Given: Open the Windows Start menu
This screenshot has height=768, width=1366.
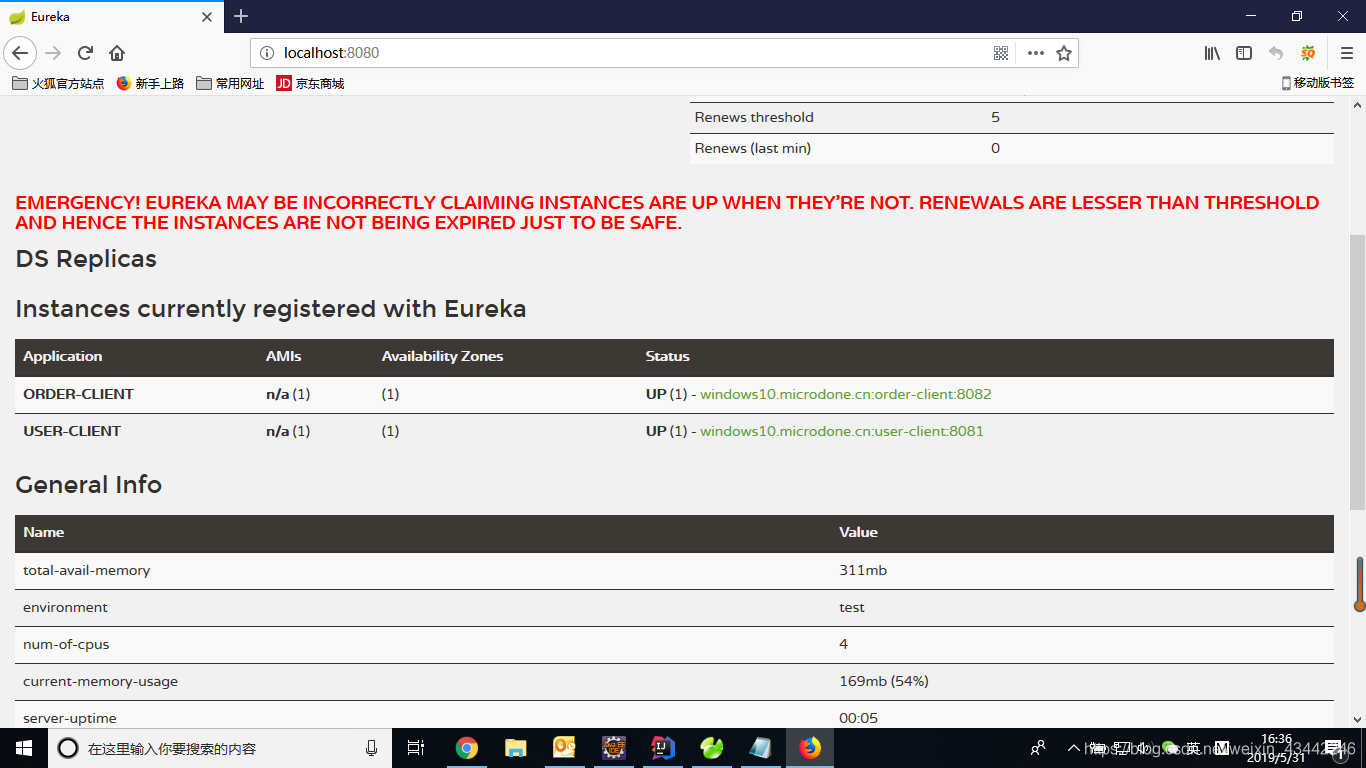Looking at the screenshot, I should (x=24, y=748).
